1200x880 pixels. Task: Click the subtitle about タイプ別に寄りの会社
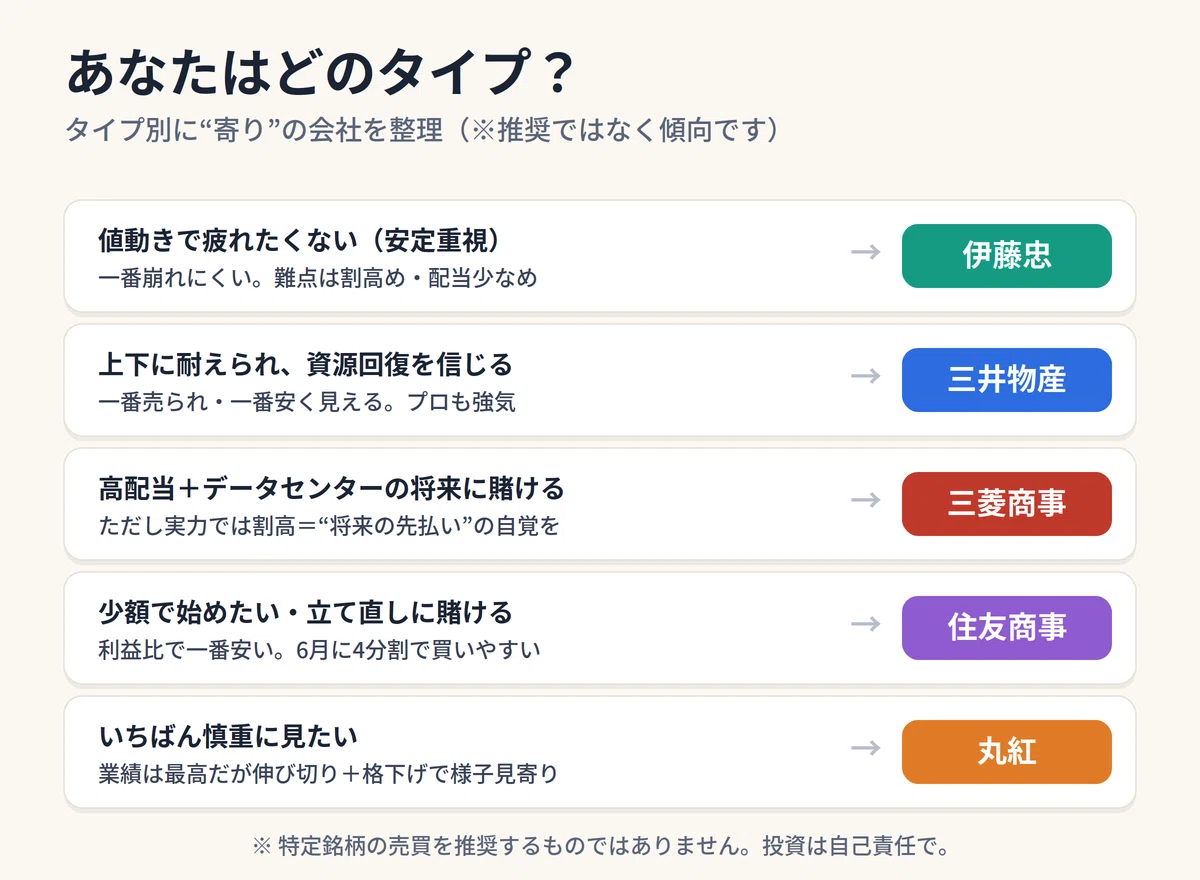(x=421, y=130)
